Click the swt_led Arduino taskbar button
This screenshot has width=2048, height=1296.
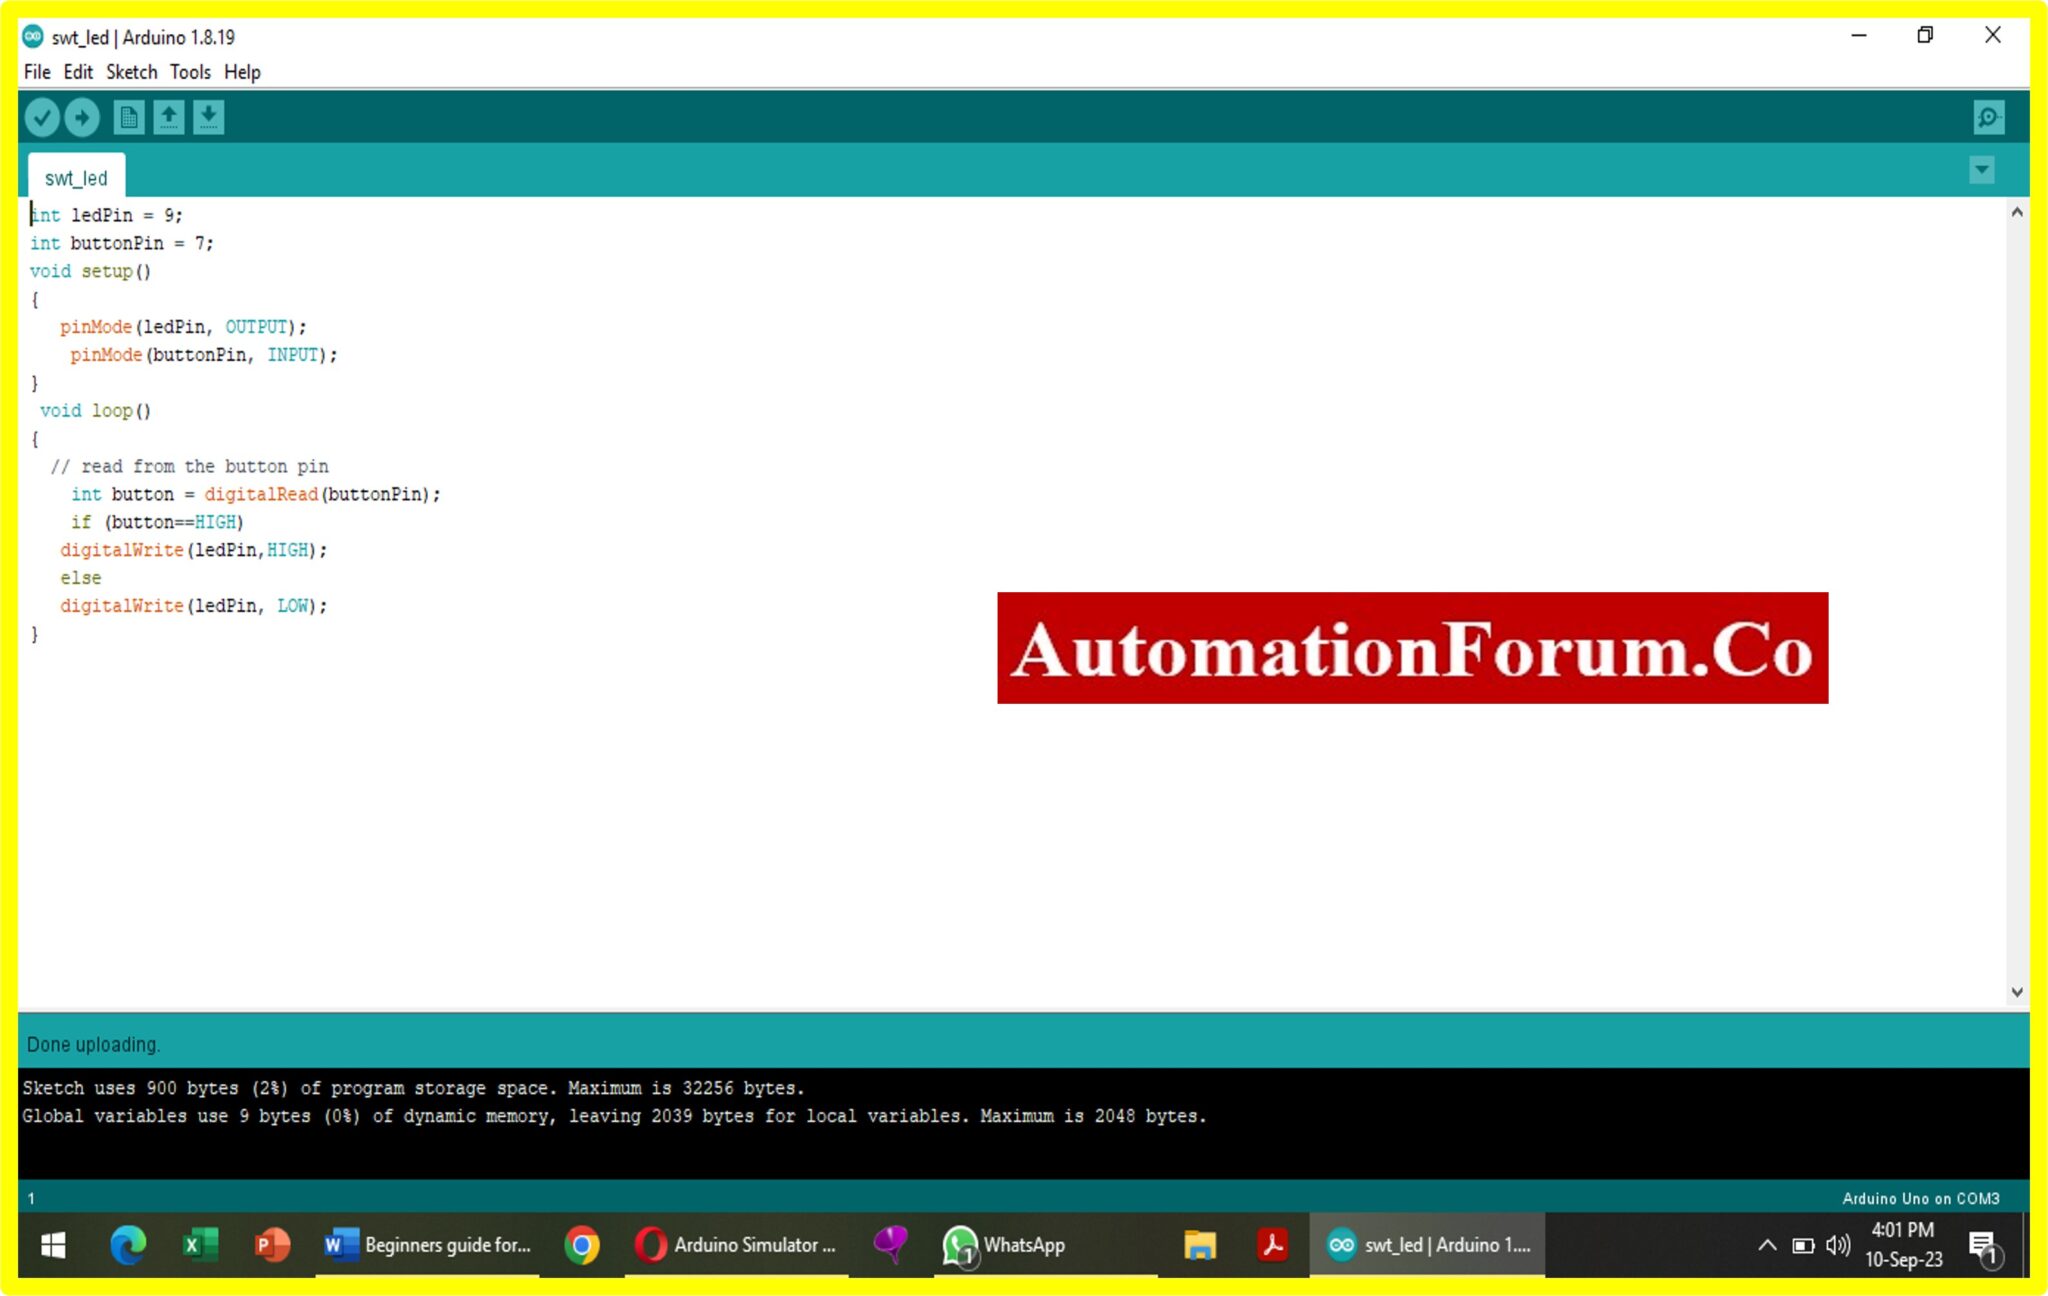[1430, 1245]
